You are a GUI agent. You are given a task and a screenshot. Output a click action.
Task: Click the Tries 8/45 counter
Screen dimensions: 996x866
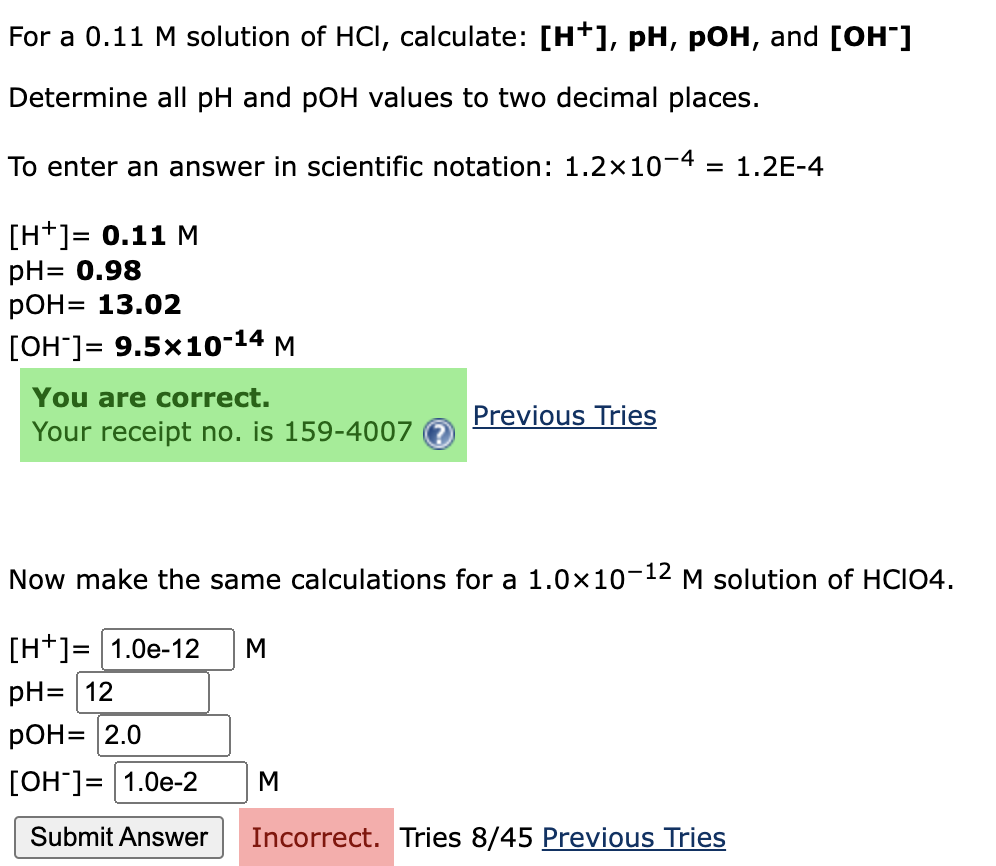pos(455,838)
